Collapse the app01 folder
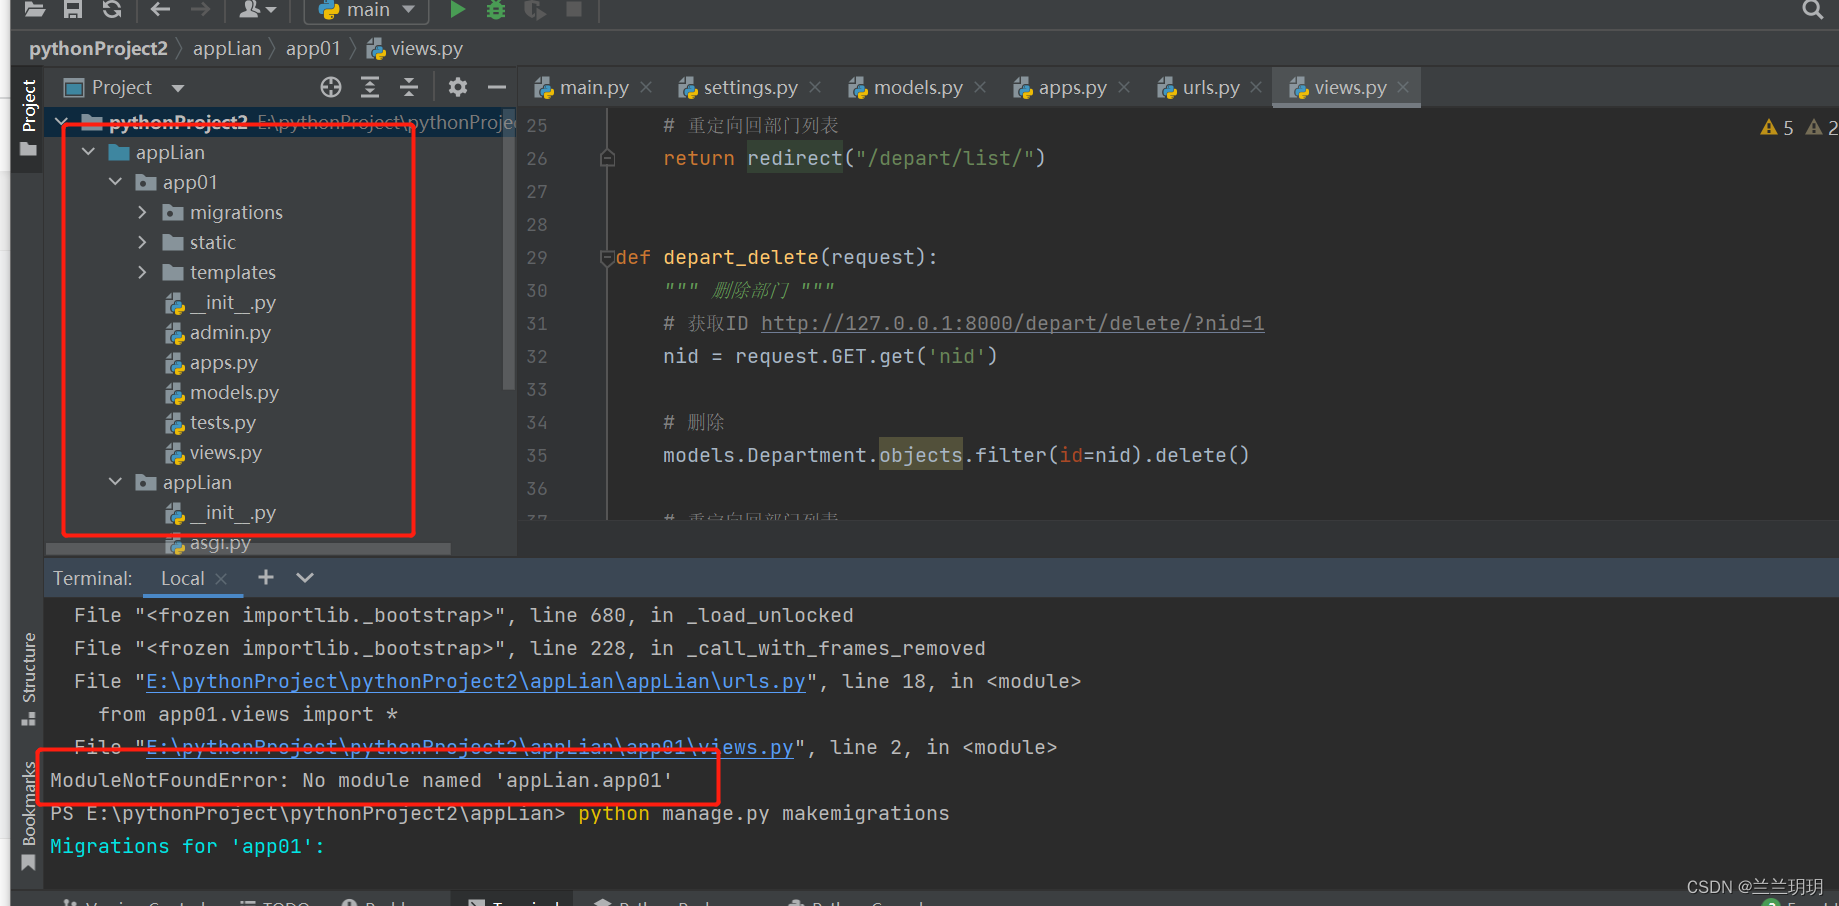The height and width of the screenshot is (906, 1839). point(115,182)
